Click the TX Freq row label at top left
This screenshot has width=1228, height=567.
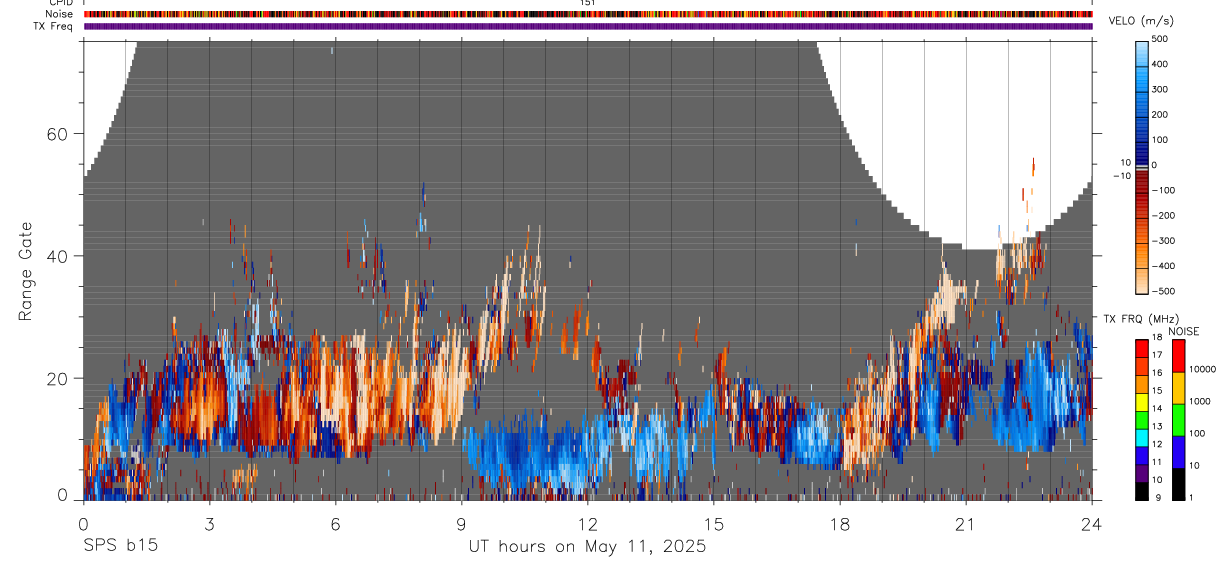click(53, 26)
